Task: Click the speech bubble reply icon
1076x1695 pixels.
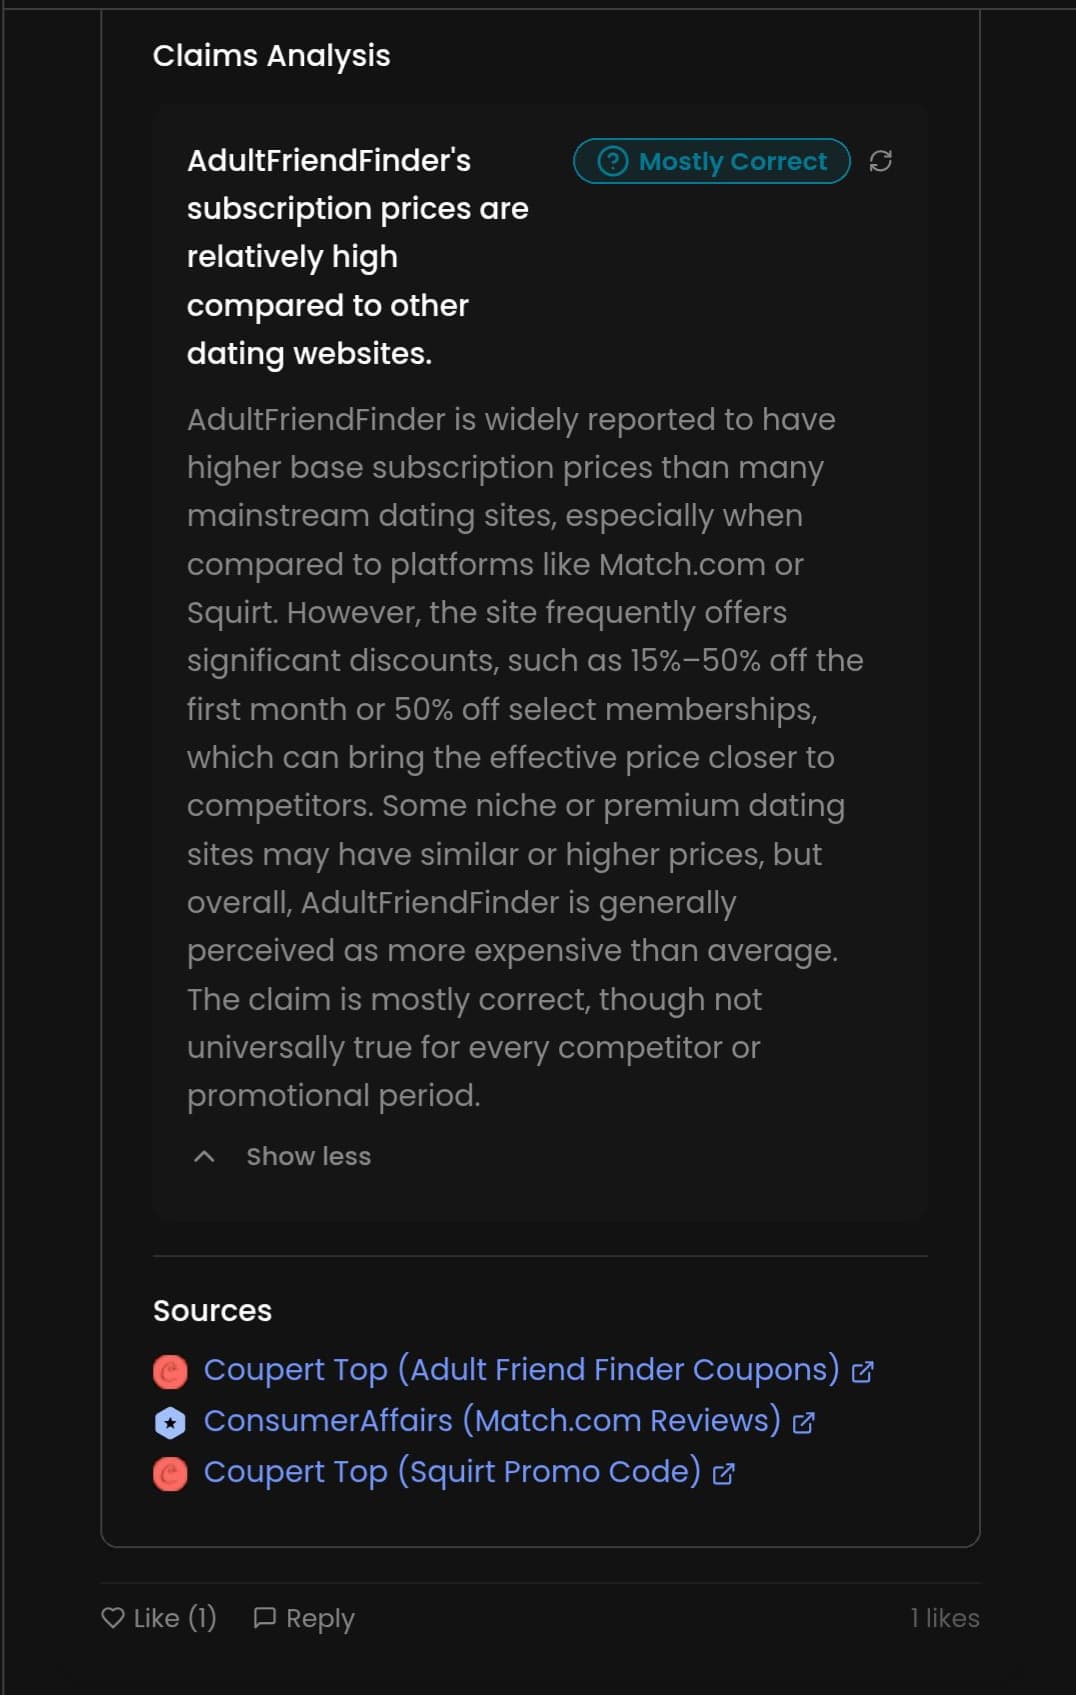Action: (x=264, y=1617)
